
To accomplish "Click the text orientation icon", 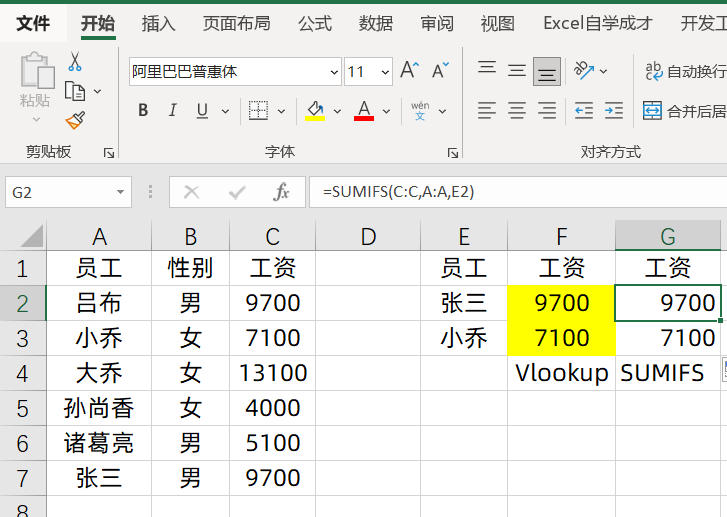I will click(x=584, y=70).
